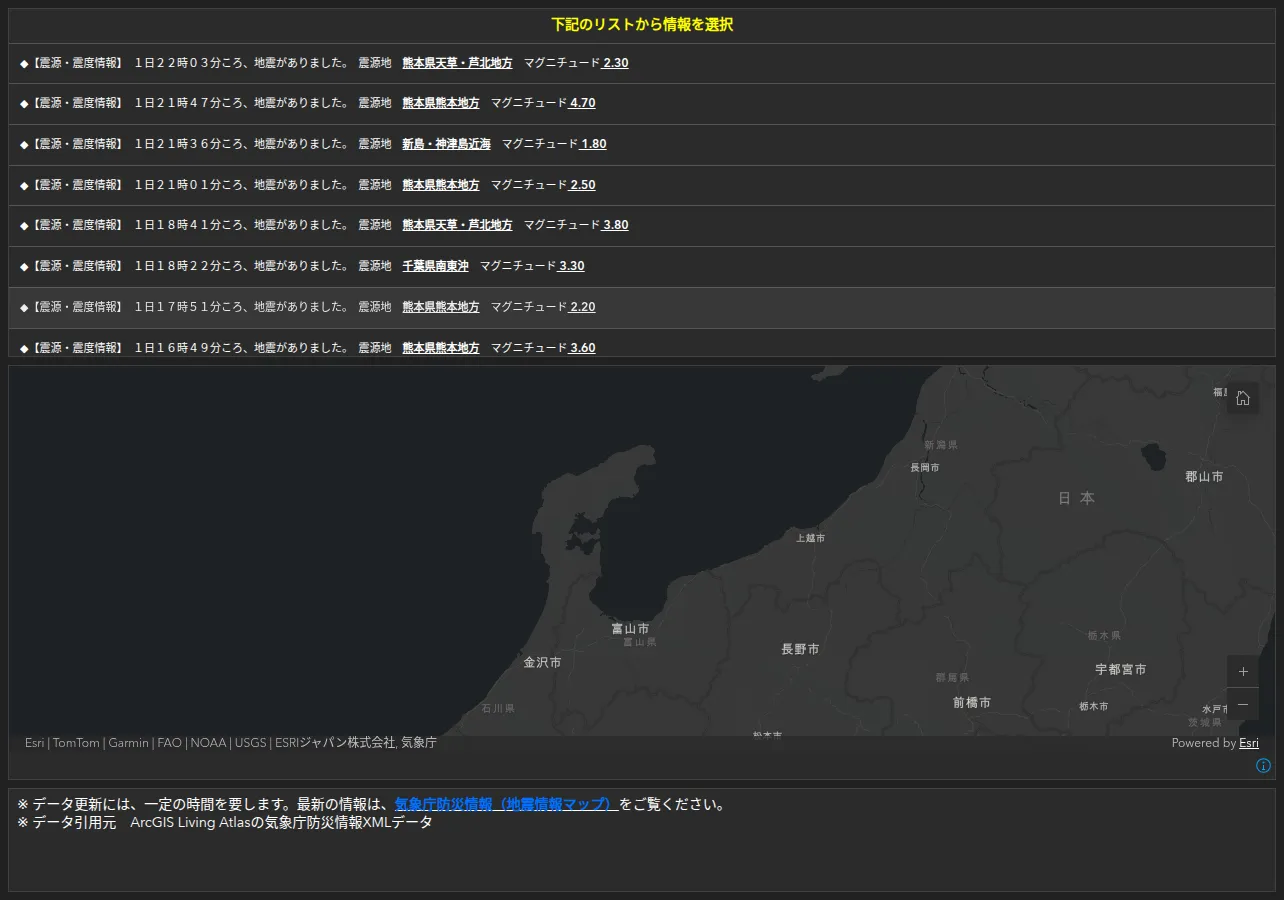Click the map home extent icon

coord(1243,398)
